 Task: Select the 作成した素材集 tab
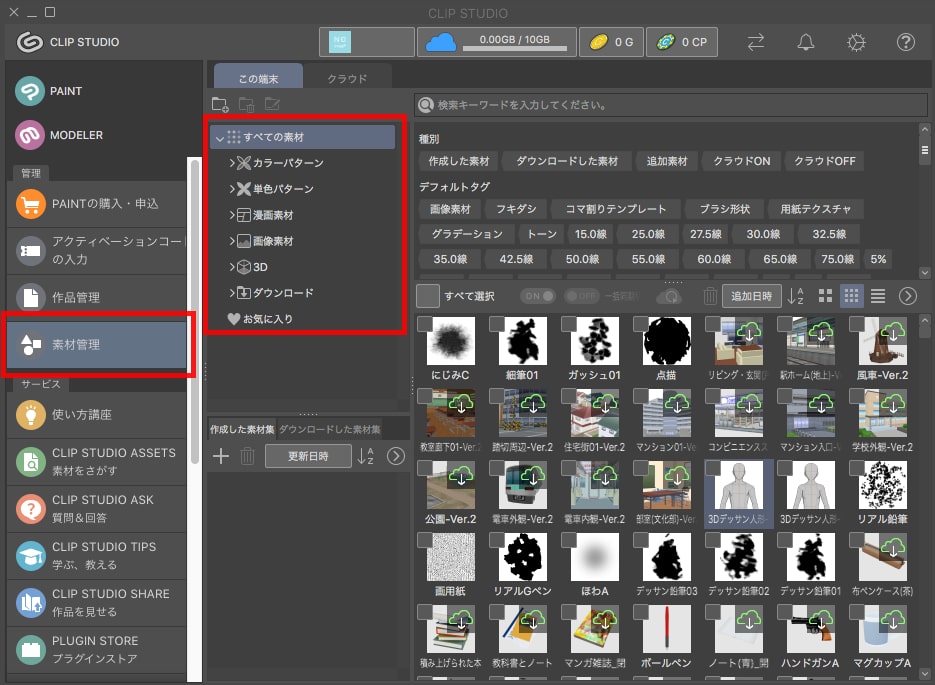(242, 429)
